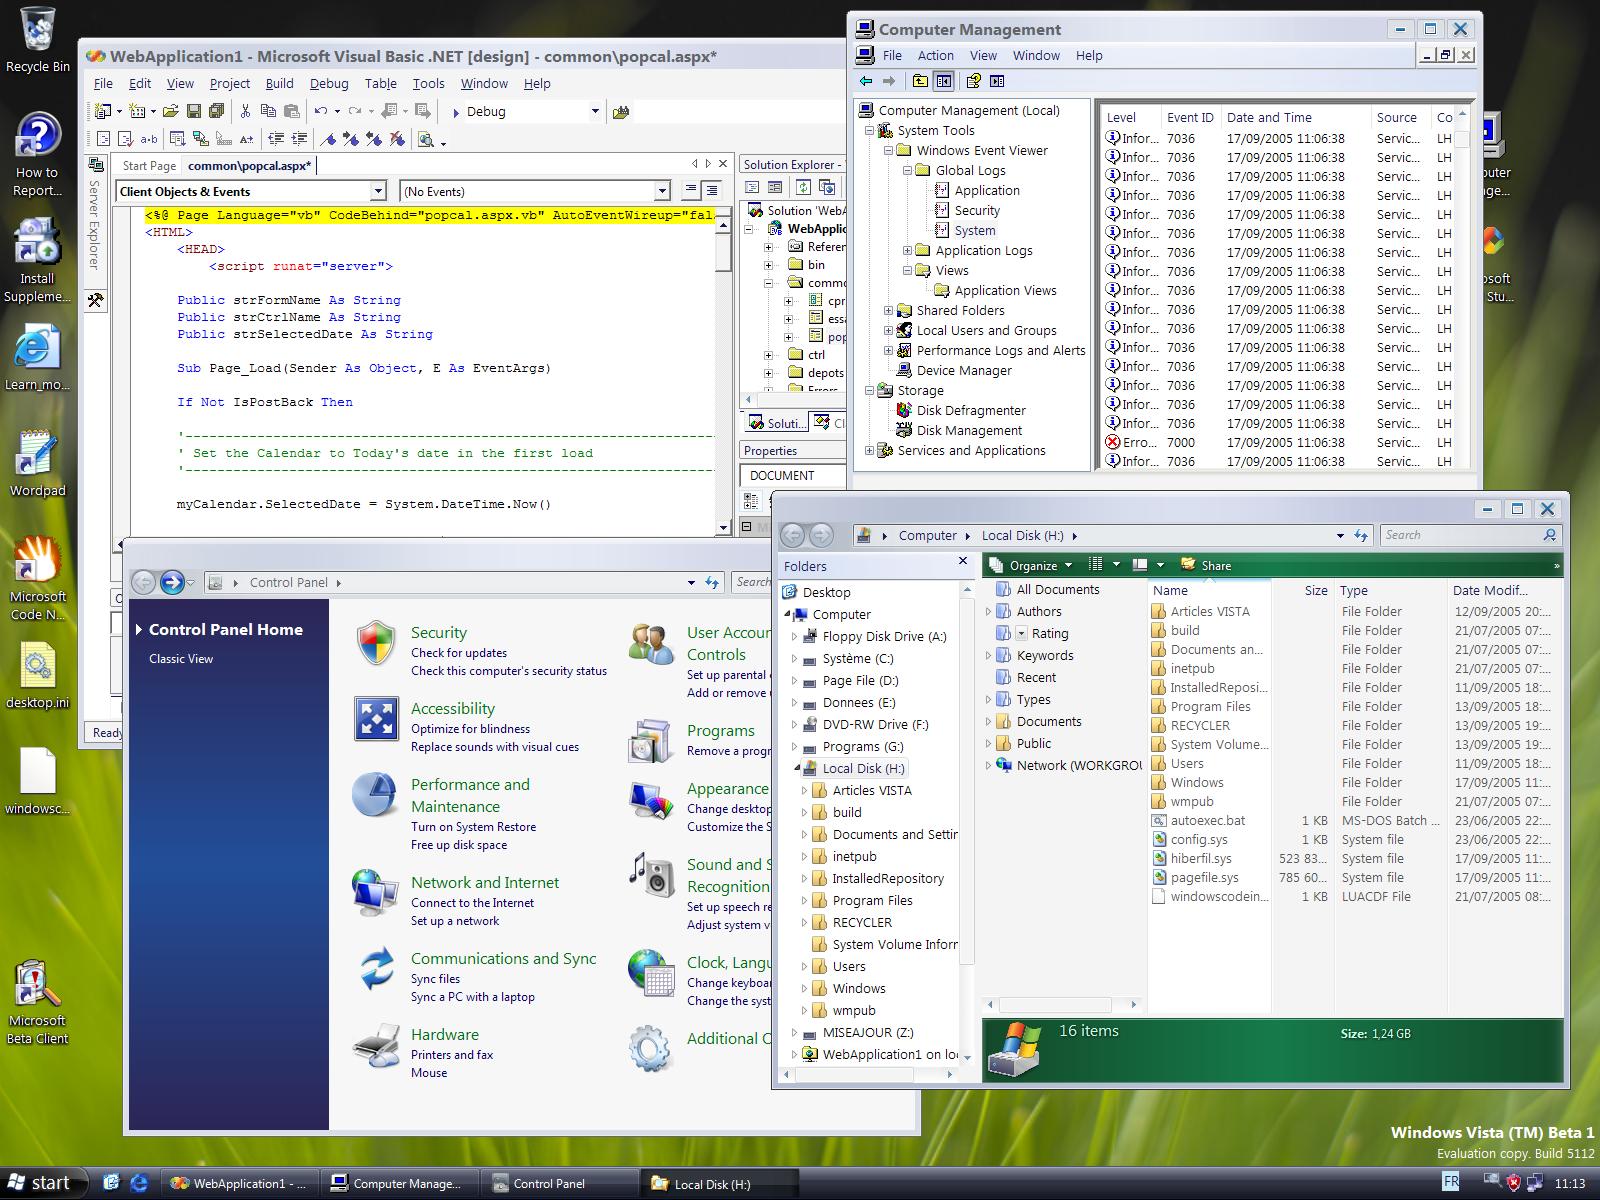Click Sync a PC with a laptop link
This screenshot has width=1600, height=1200.
pos(473,997)
